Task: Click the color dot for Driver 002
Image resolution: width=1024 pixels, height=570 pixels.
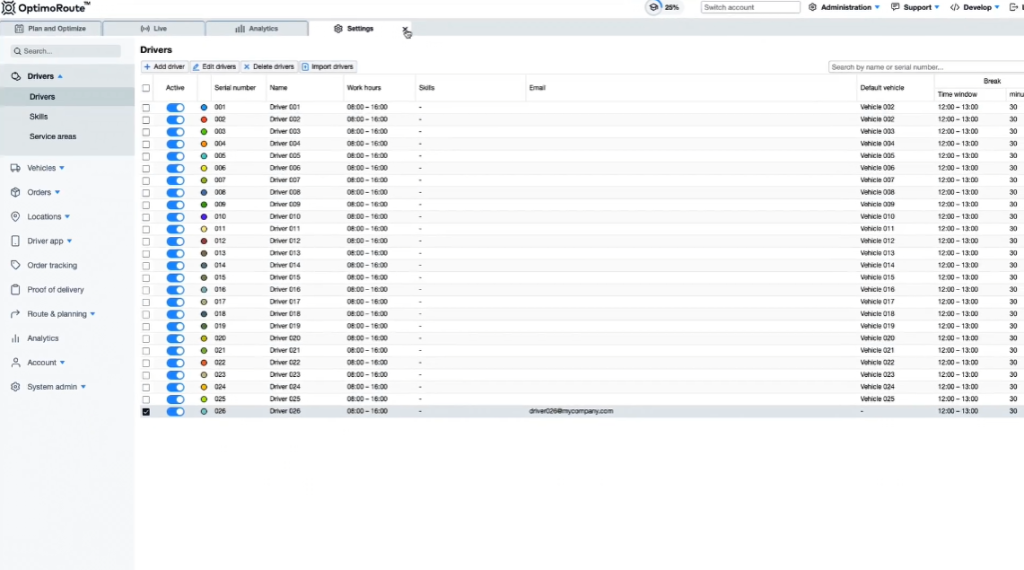Action: 204,119
